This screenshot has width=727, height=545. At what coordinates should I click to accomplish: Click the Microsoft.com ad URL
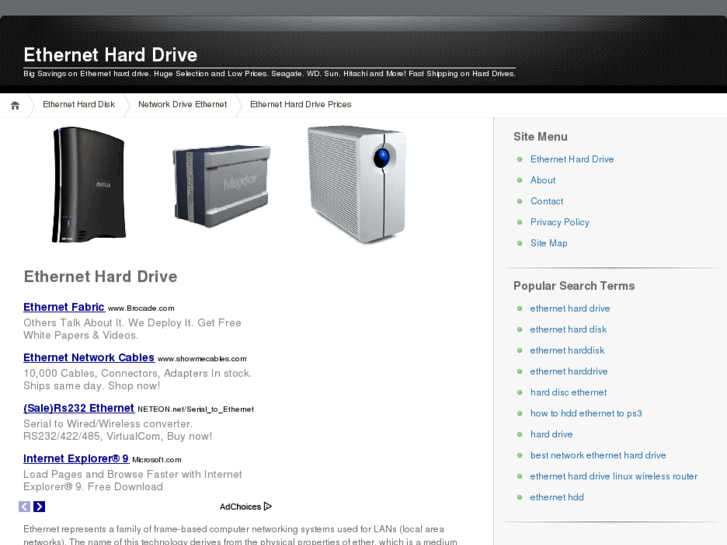point(157,460)
